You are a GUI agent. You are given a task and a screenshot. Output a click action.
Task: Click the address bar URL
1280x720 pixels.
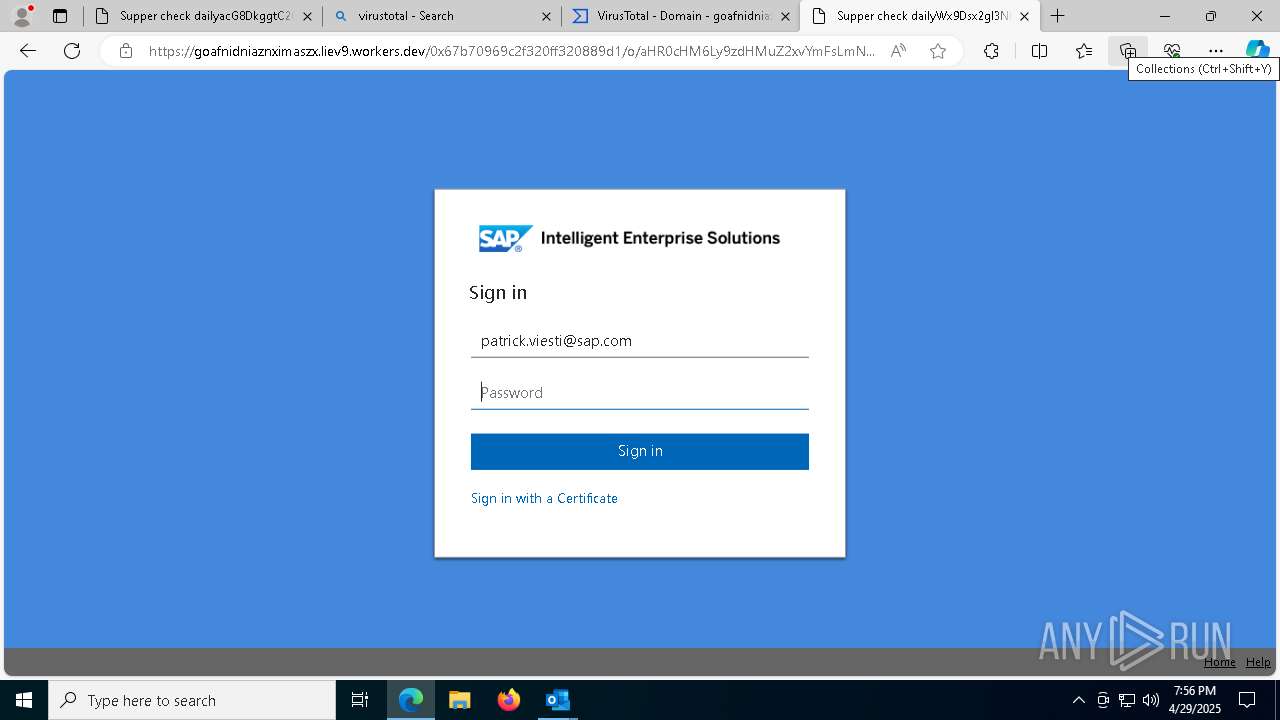(512, 51)
